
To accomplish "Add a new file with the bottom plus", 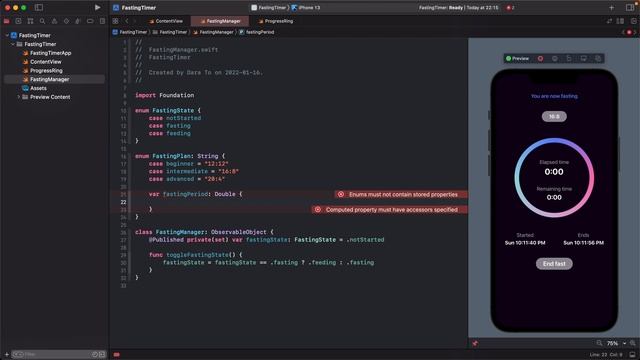I will 7,354.
